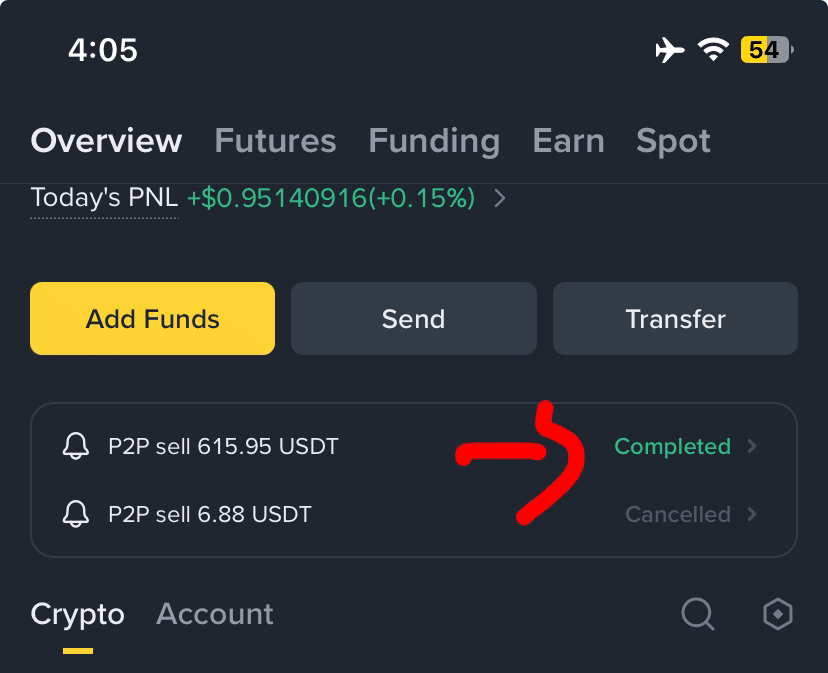Switch to the Account tab

click(x=215, y=614)
